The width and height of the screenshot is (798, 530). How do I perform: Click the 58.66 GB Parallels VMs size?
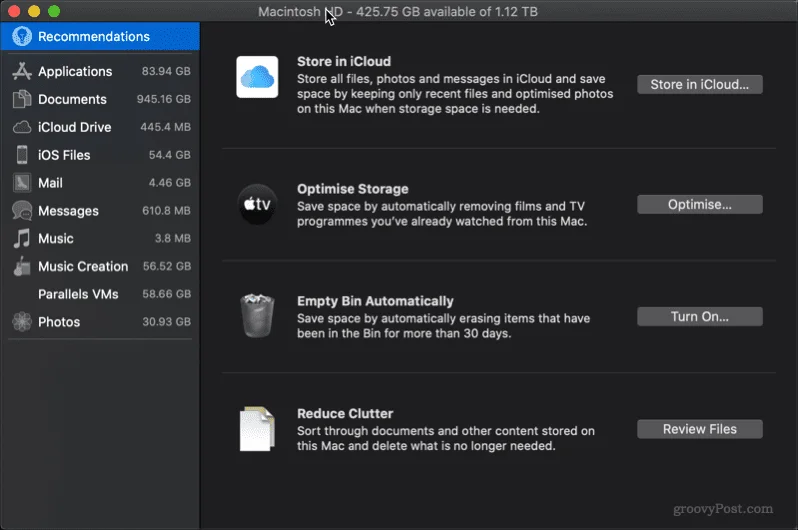coord(166,294)
